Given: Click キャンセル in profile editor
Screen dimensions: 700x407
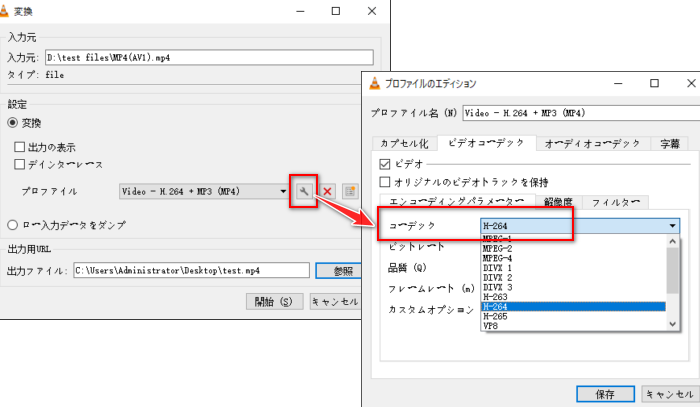Looking at the screenshot, I should 670,394.
